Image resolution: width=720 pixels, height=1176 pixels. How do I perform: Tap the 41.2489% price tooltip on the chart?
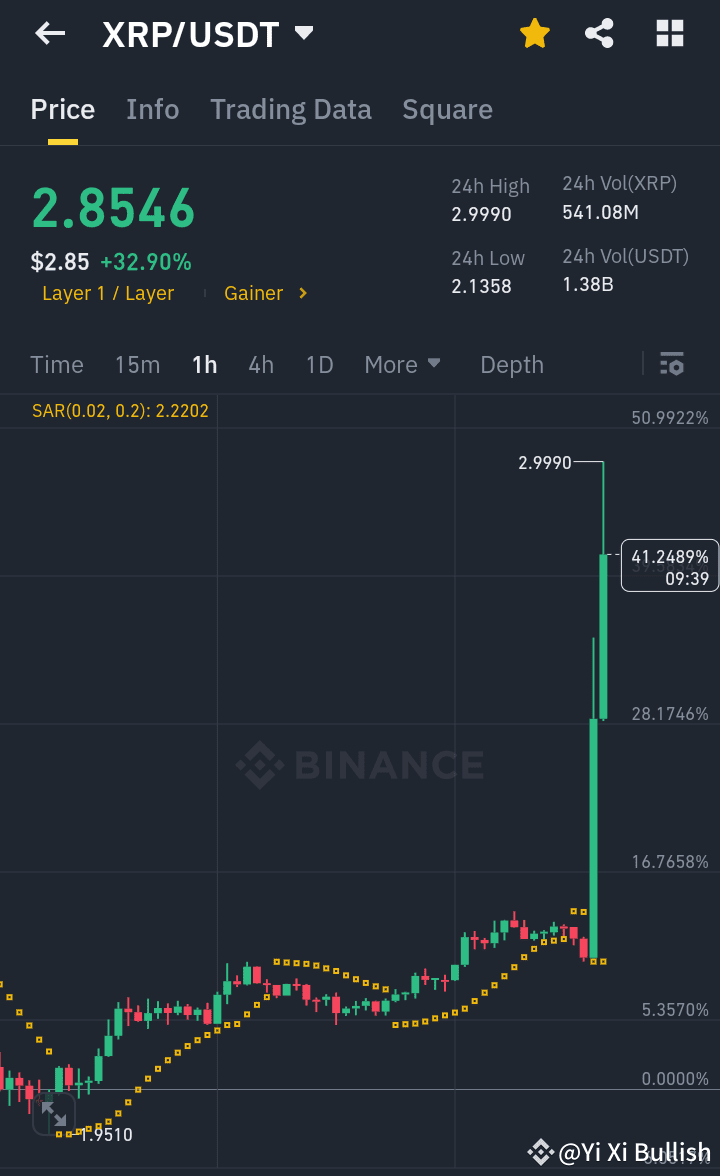pyautogui.click(x=669, y=565)
